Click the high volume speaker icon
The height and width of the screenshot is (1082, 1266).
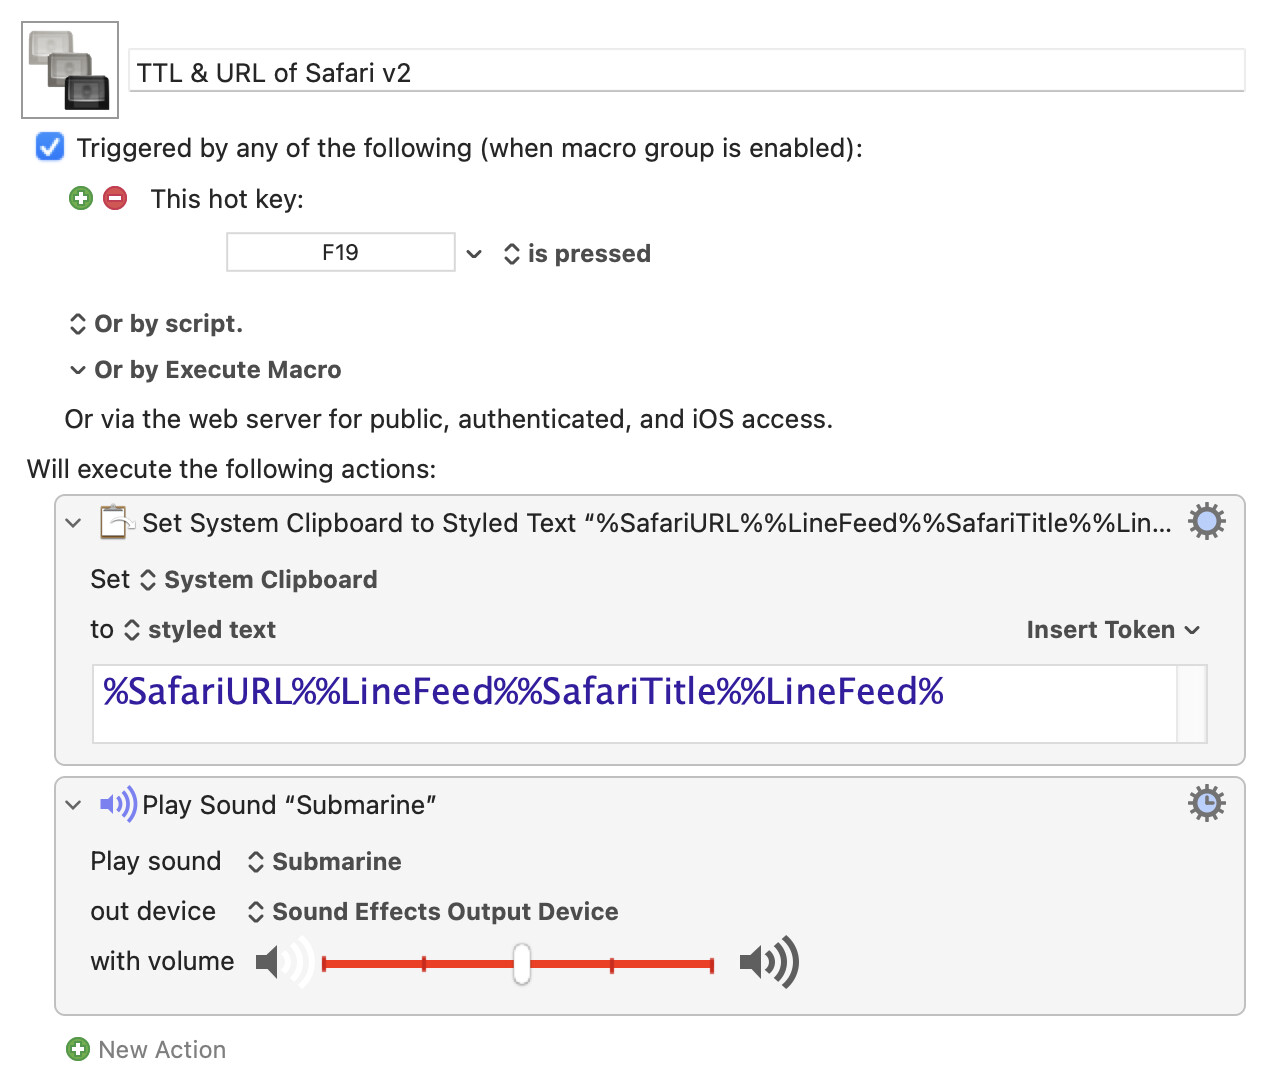point(769,962)
